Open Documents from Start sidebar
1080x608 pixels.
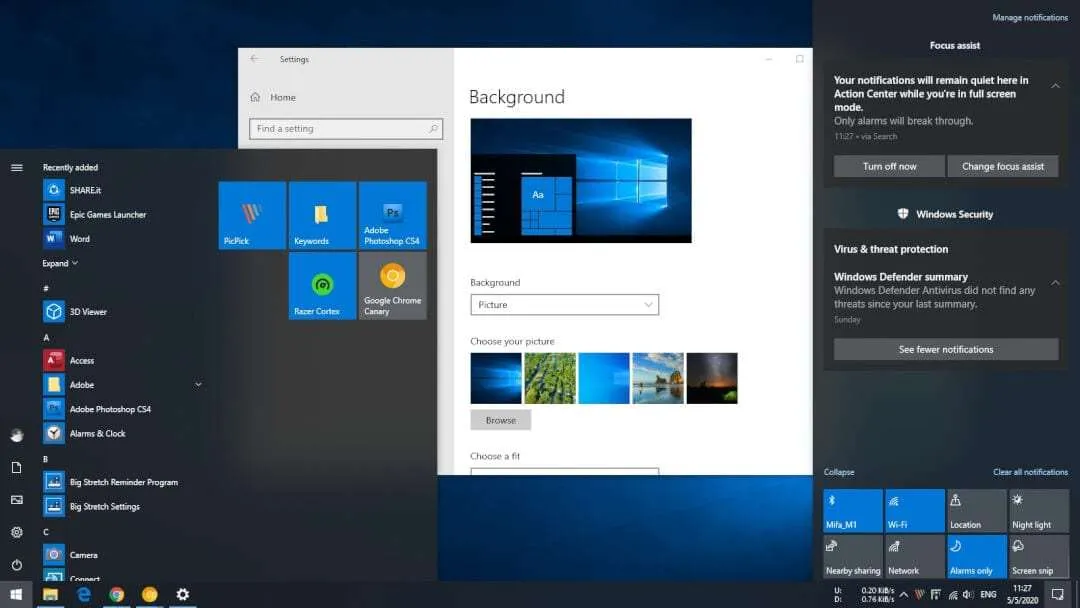[x=17, y=468]
